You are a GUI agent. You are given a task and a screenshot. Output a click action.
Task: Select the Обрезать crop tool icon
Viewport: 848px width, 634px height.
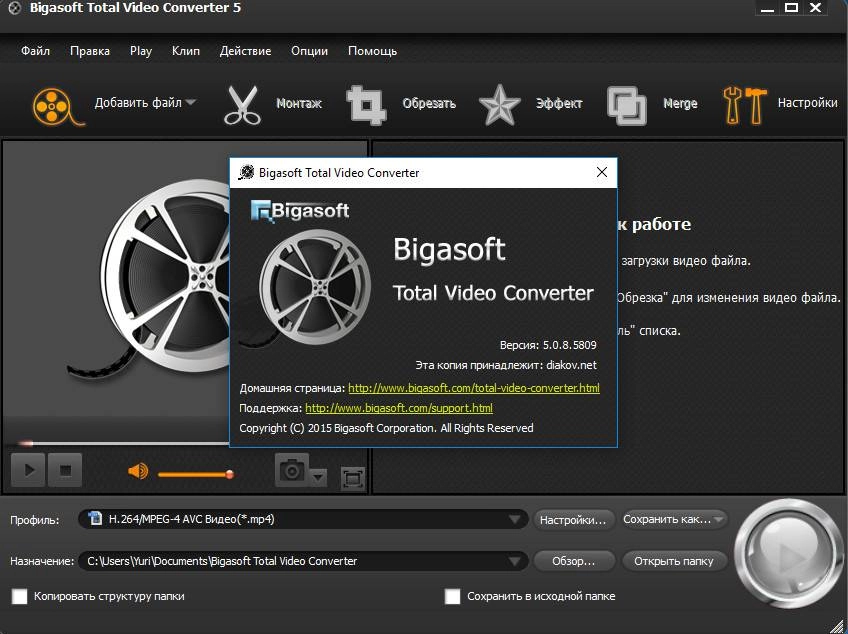(366, 105)
